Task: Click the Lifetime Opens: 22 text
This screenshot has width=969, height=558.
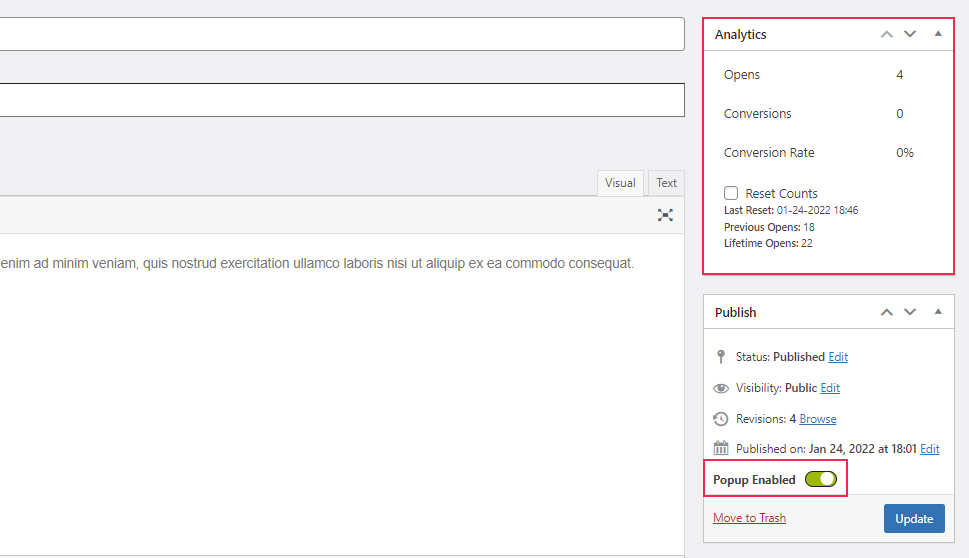Action: [x=768, y=243]
